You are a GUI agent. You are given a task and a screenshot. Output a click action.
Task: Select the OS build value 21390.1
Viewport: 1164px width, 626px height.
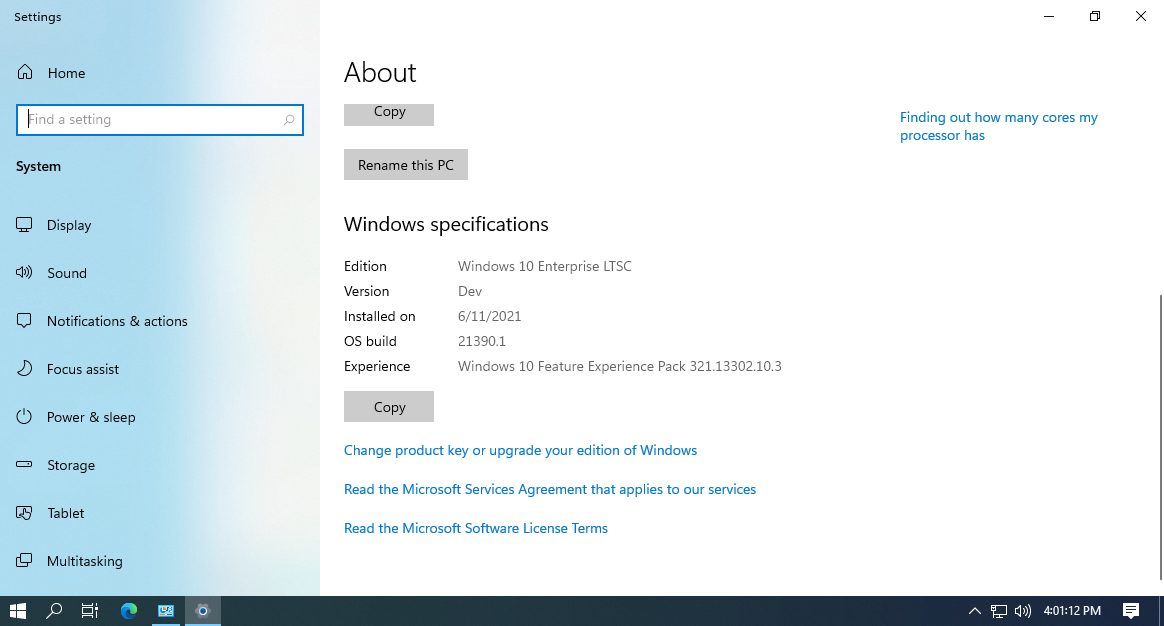tap(482, 341)
